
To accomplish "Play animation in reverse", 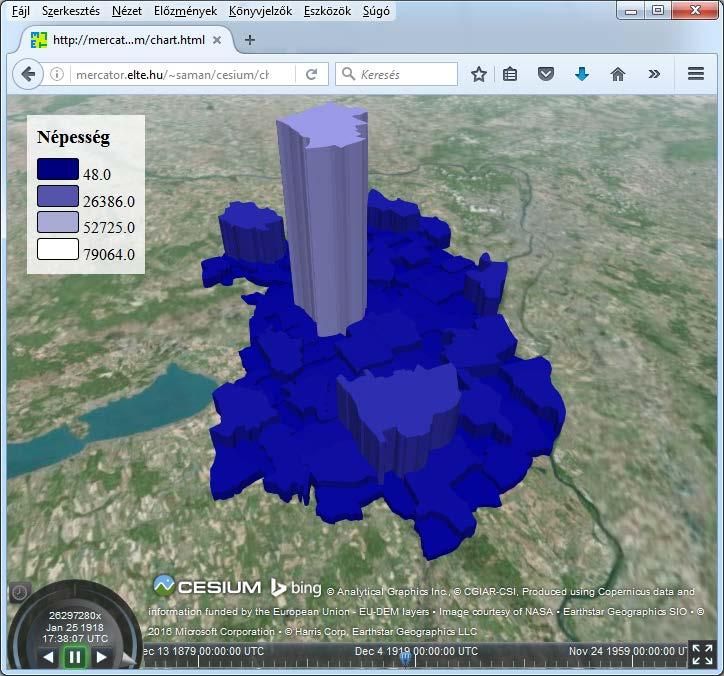I will click(48, 657).
